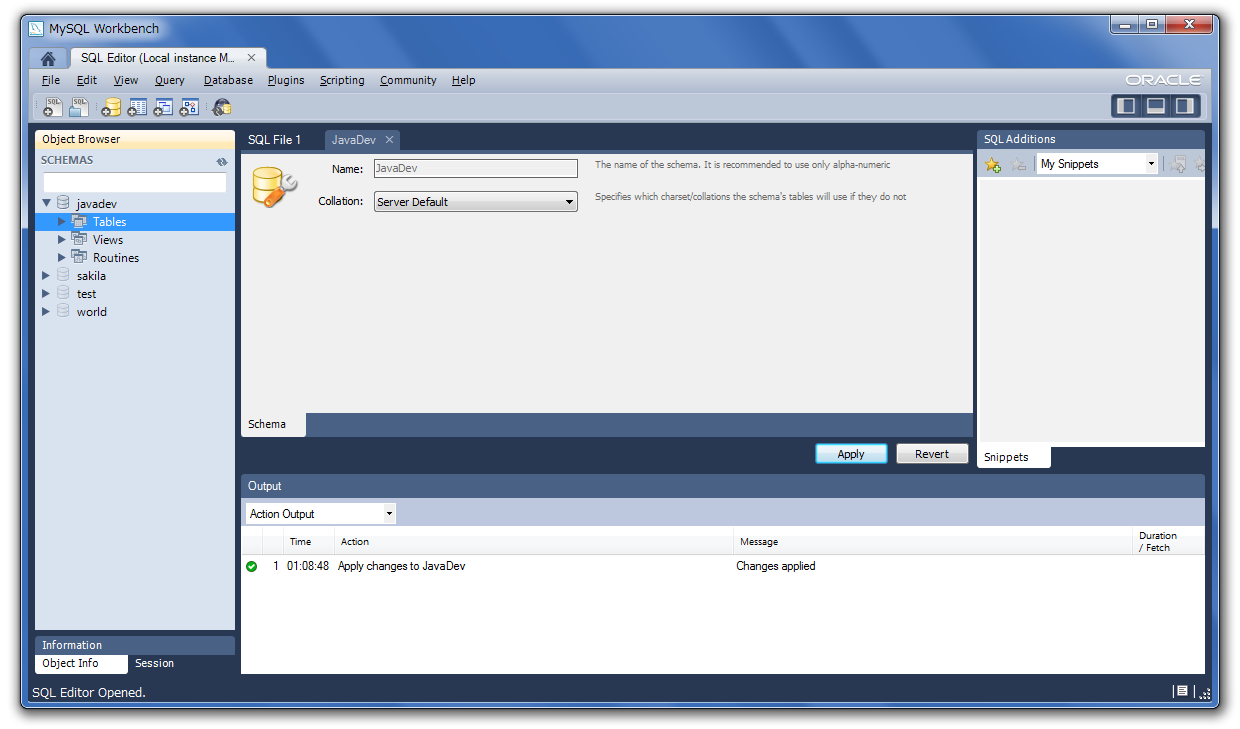The width and height of the screenshot is (1240, 729).
Task: Create a new routine toolbar icon
Action: 189,106
